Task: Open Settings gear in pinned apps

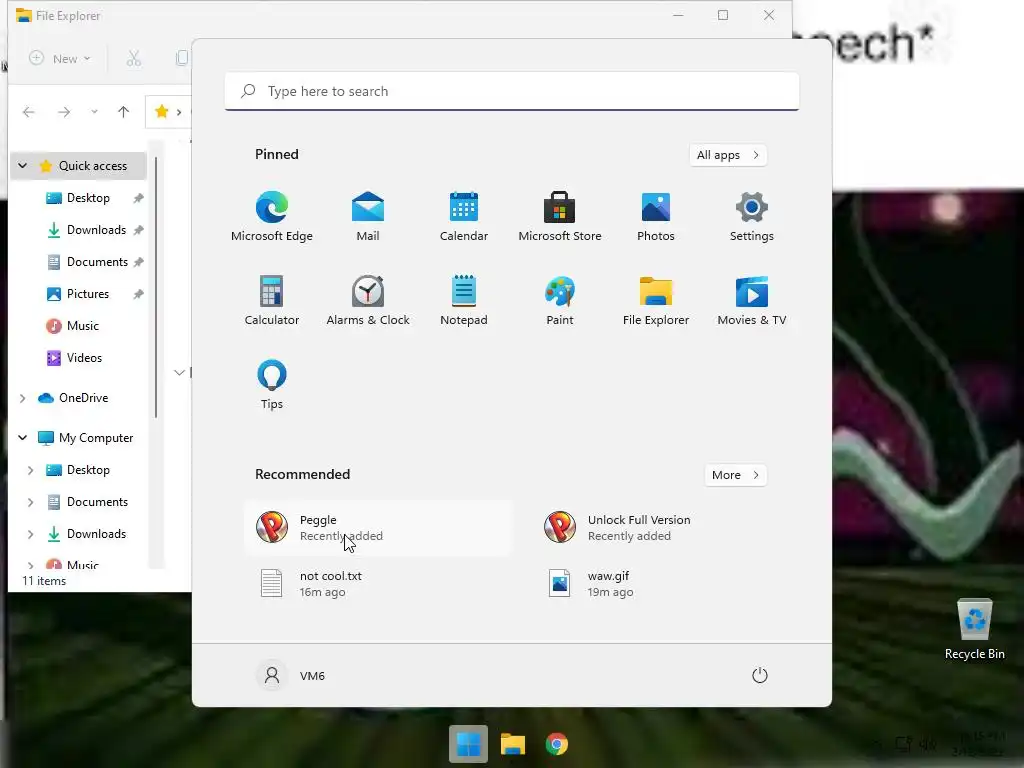Action: tap(752, 217)
